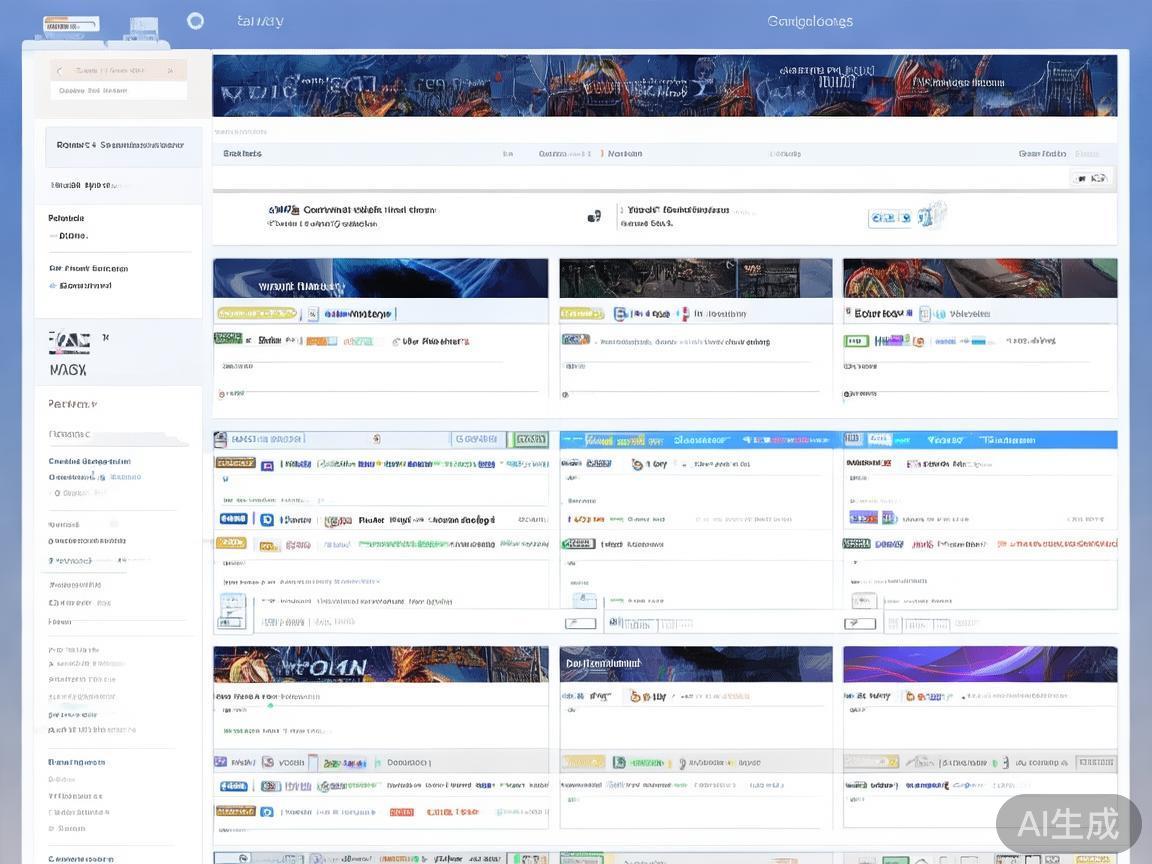Screen dimensions: 1152x864
Task: Click the green tag badge under the red creature banner
Action: 856,341
